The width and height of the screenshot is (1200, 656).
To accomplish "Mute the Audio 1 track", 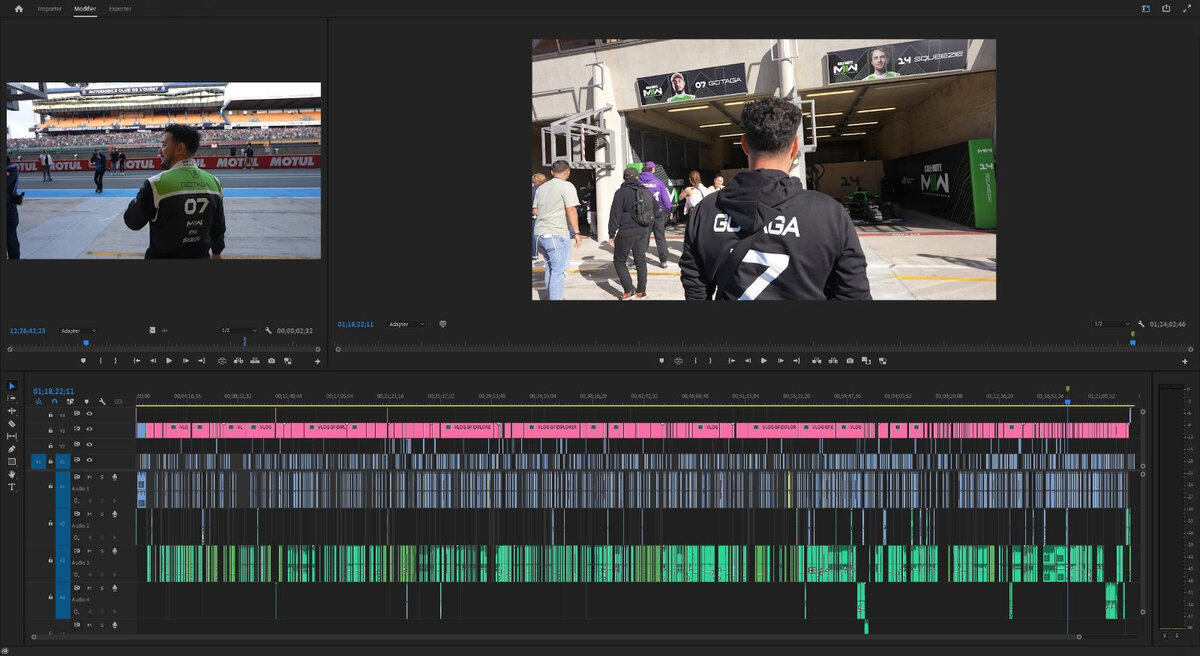I will pos(89,477).
